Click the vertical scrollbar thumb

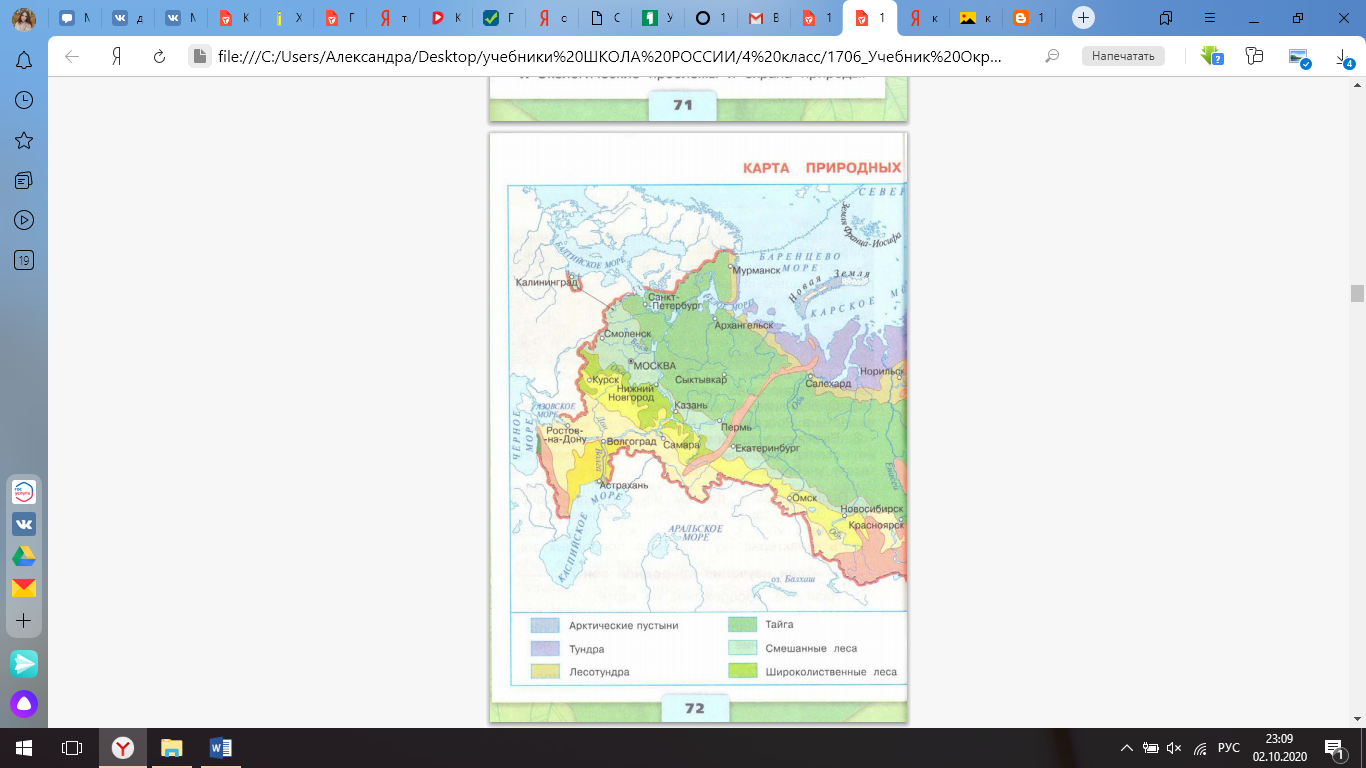1357,293
